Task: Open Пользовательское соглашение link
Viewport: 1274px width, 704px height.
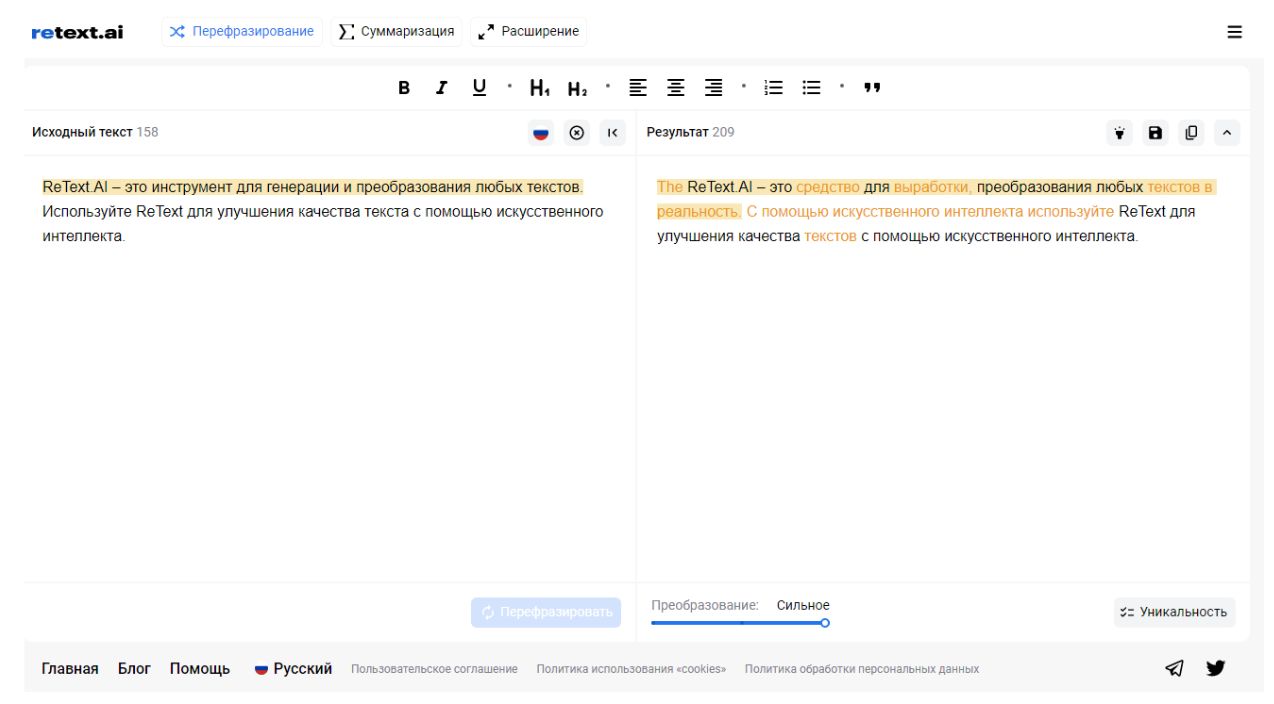Action: (x=434, y=669)
